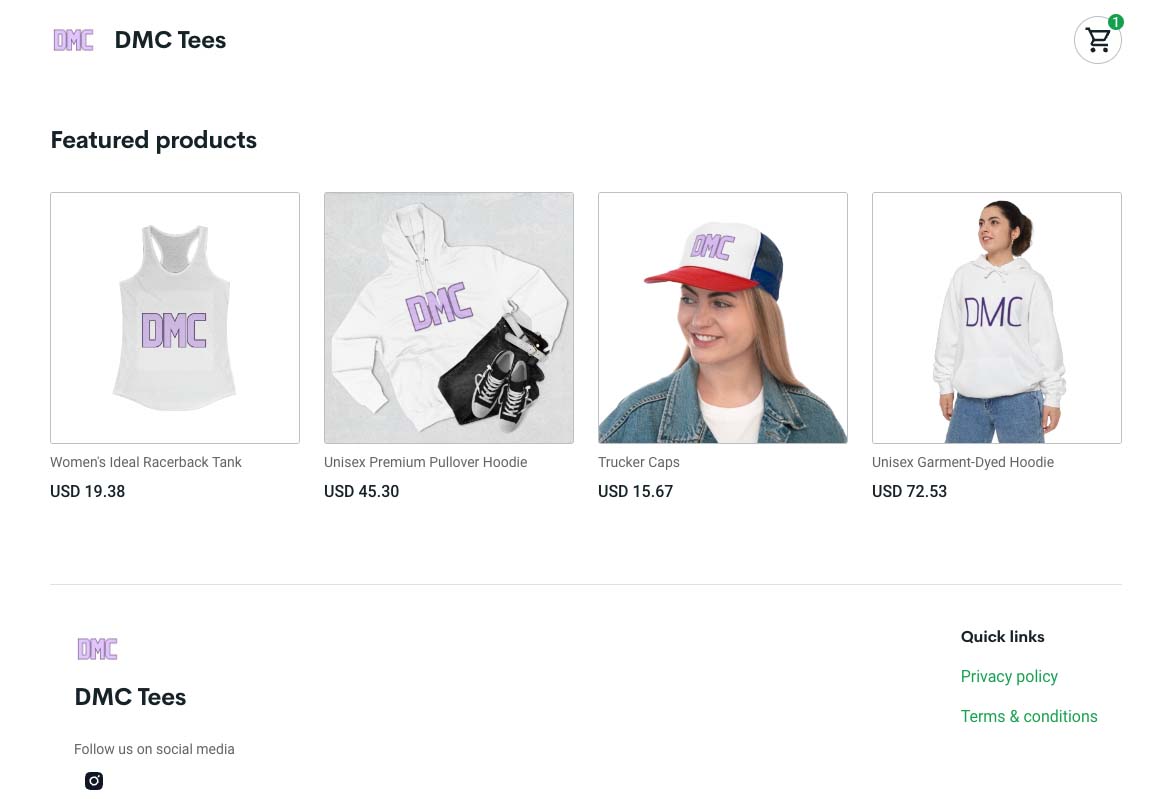1164x799 pixels.
Task: Open the Instagram social media icon
Action: tap(94, 781)
